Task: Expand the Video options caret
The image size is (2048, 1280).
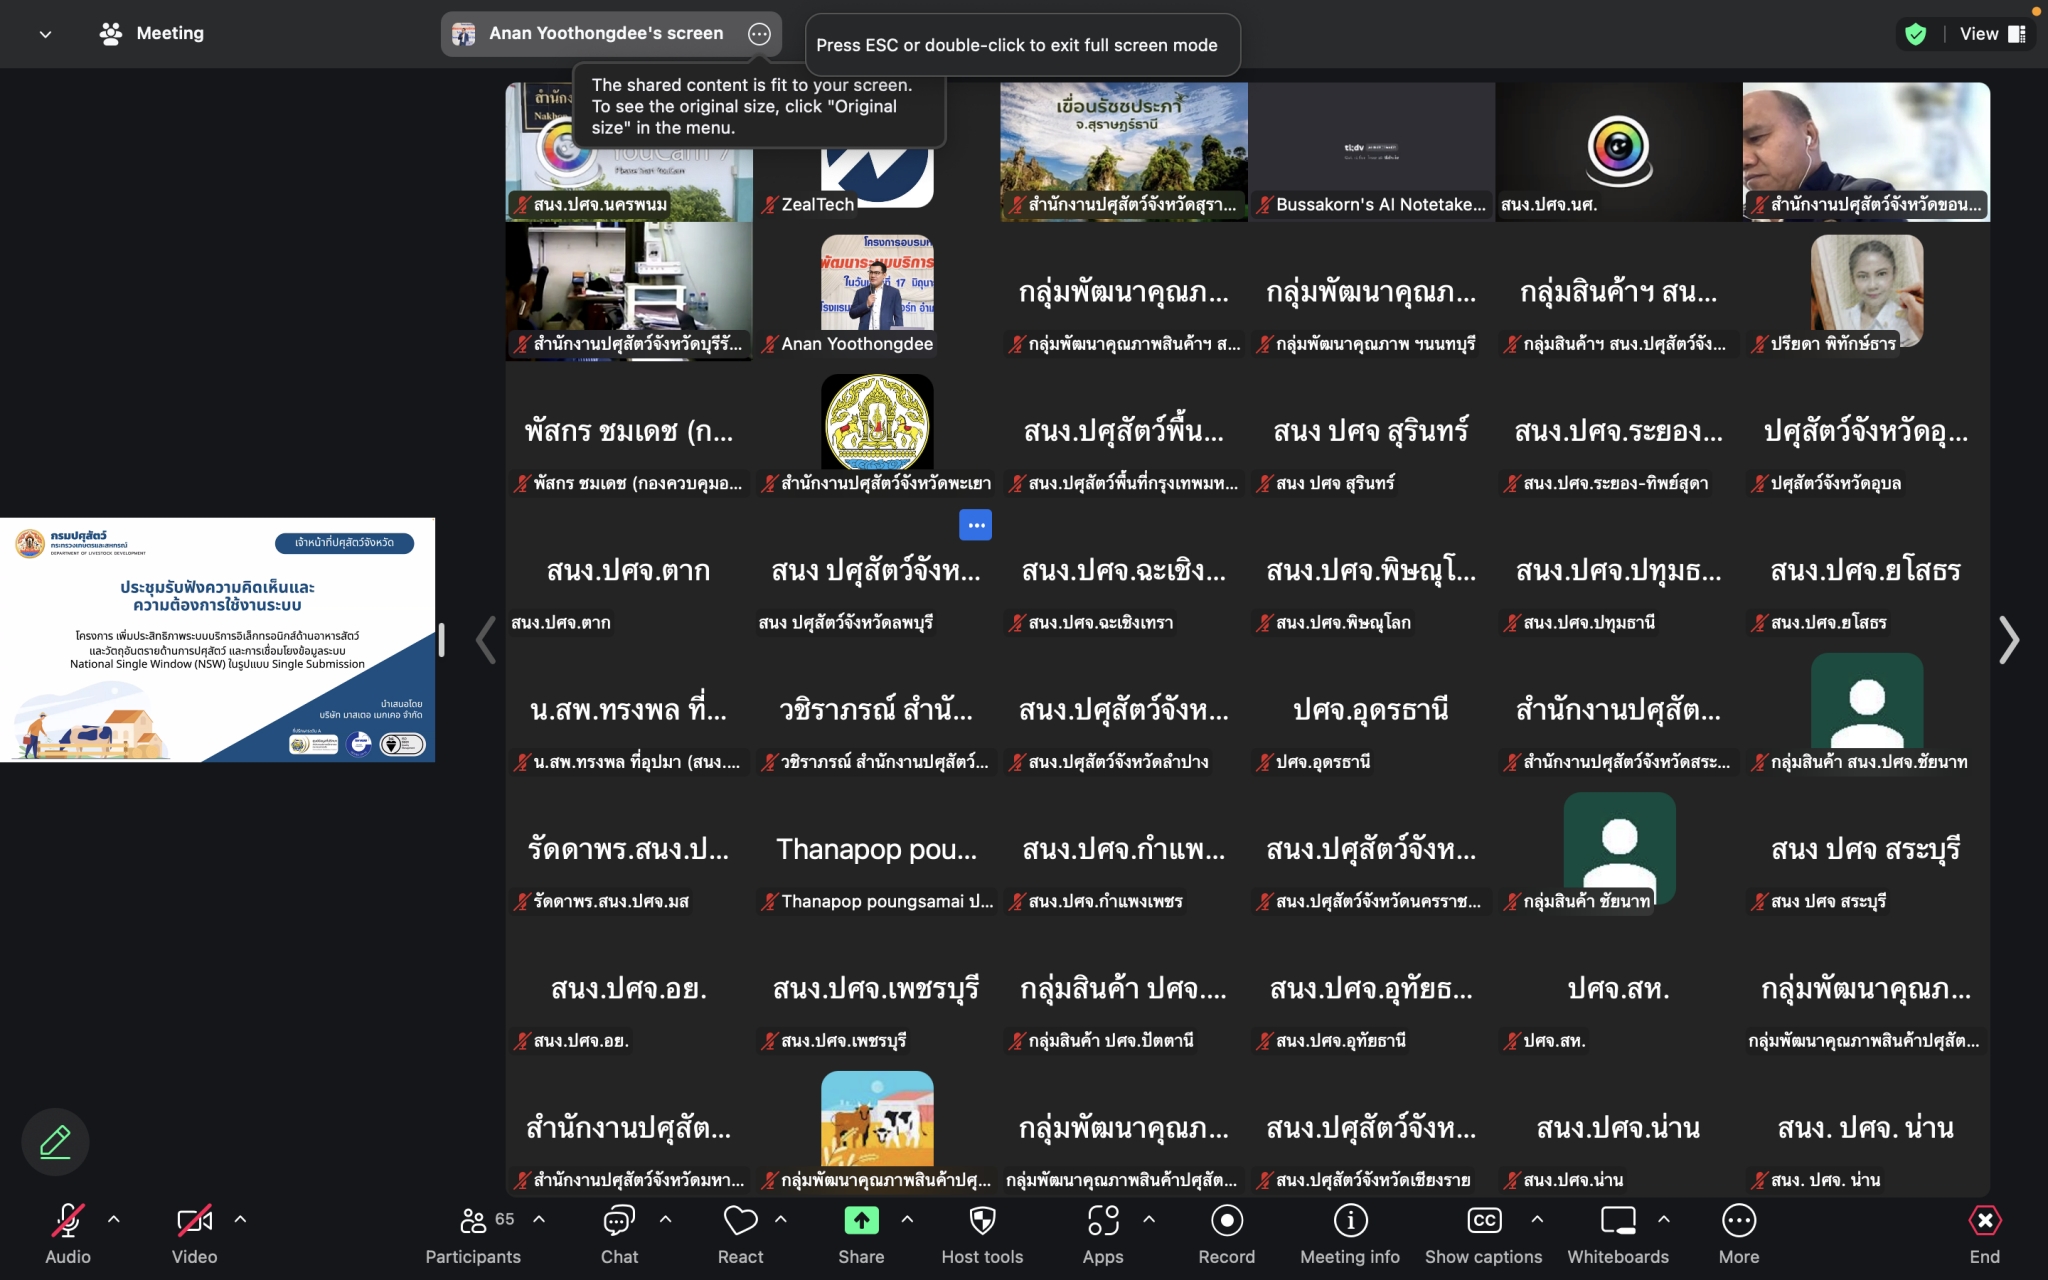Action: click(240, 1219)
